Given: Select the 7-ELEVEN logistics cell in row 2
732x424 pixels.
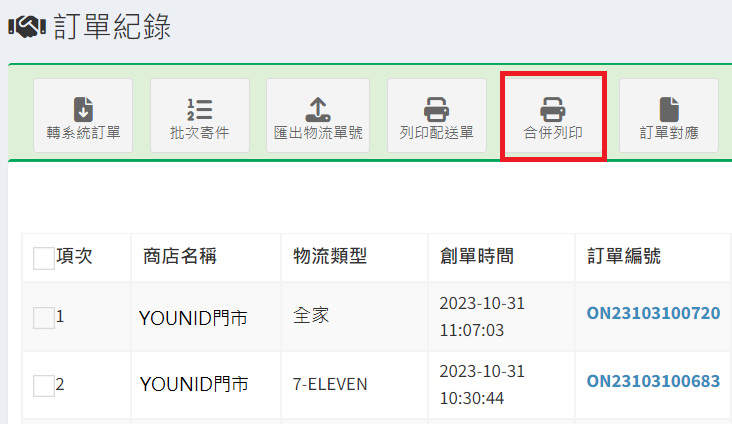Looking at the screenshot, I should tap(330, 384).
